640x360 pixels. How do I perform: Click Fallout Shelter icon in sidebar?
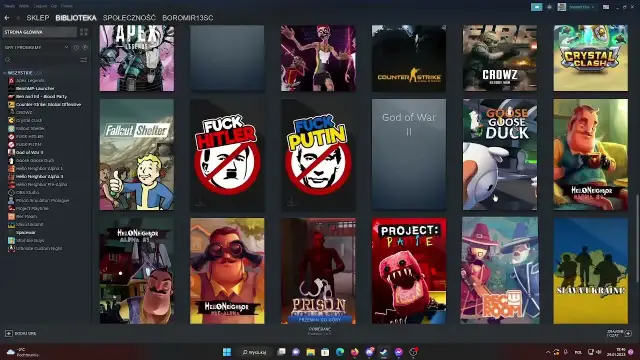tap(11, 128)
